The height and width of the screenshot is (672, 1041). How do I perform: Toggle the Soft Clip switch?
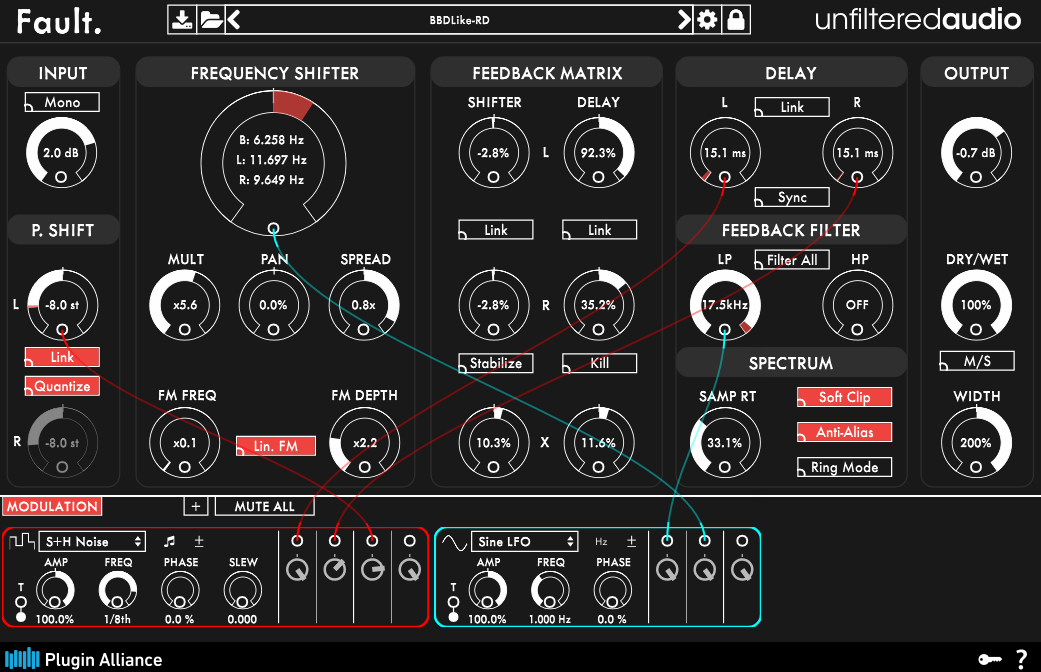click(x=844, y=397)
